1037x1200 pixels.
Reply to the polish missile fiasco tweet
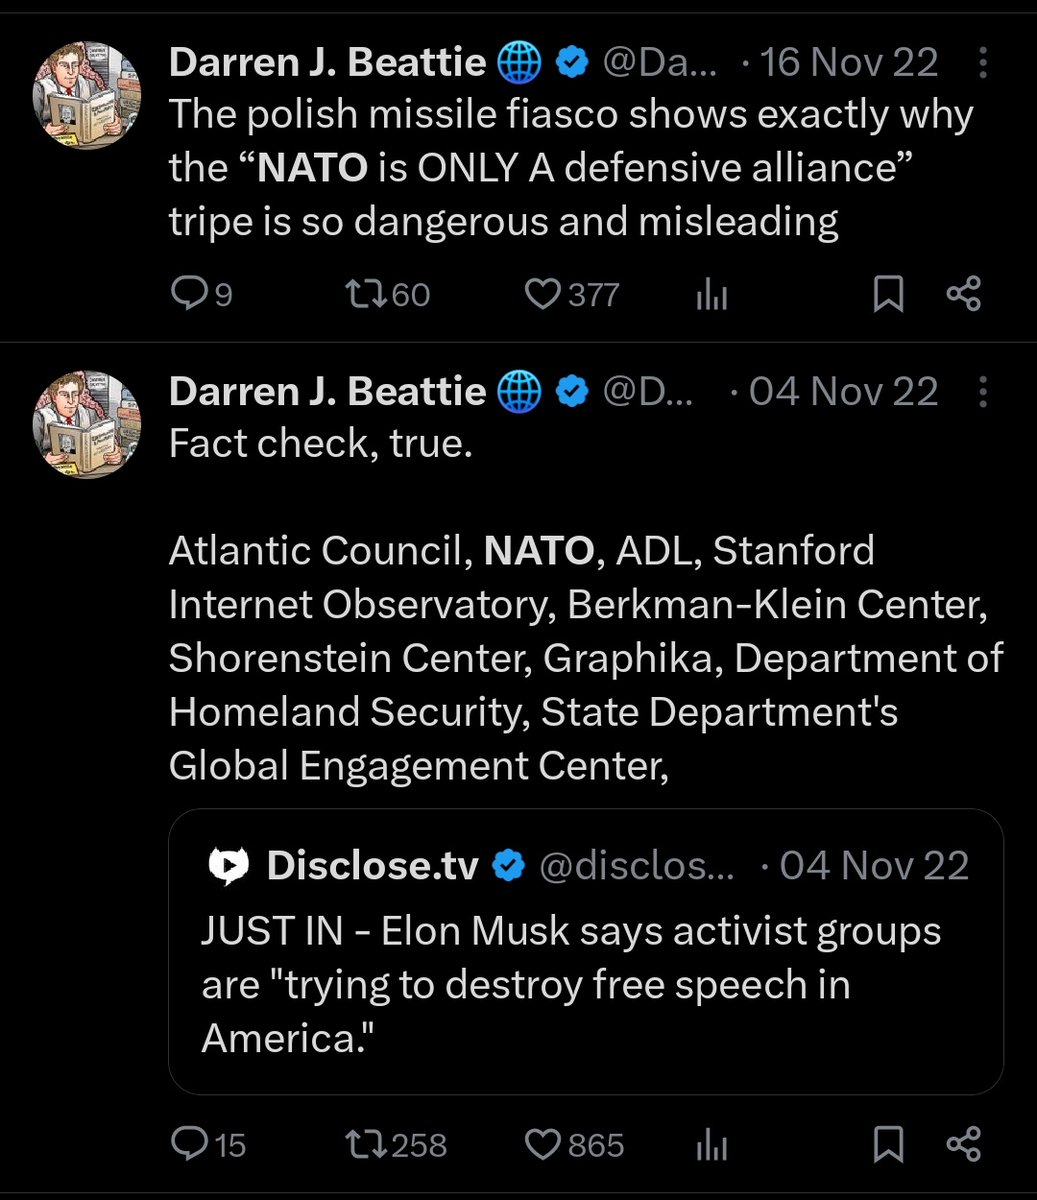[189, 294]
